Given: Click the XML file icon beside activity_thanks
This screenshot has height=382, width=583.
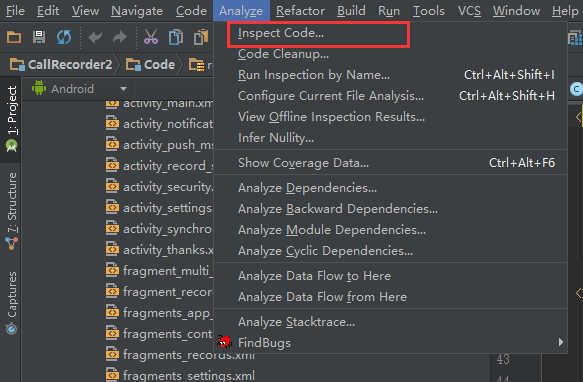Looking at the screenshot, I should [112, 249].
